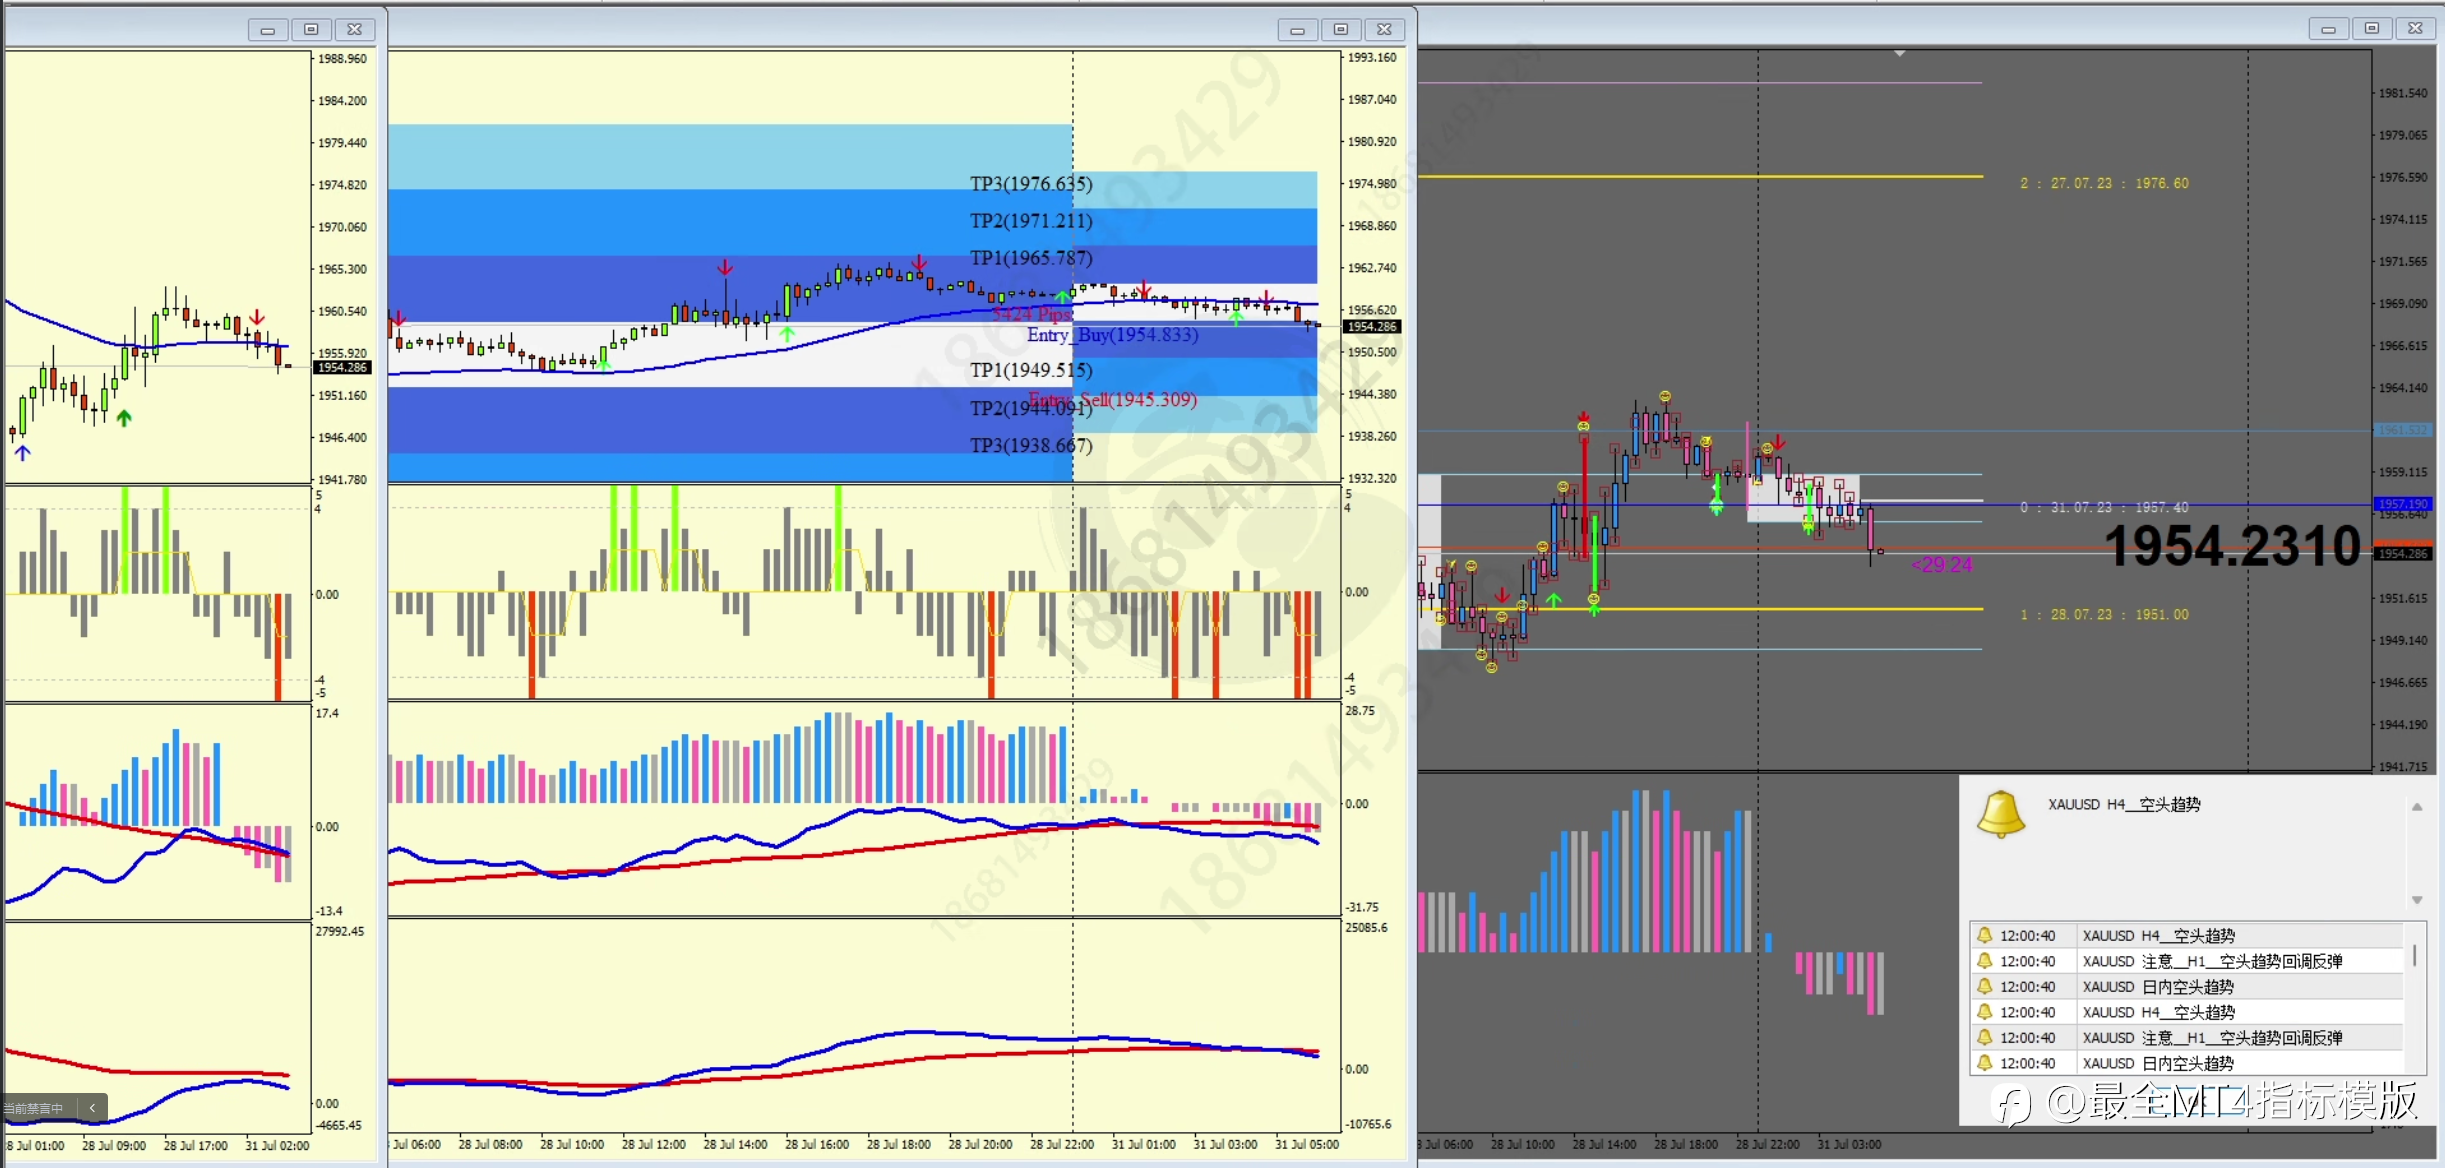Image resolution: width=2445 pixels, height=1168 pixels.
Task: Minimize the middle chart window
Action: pyautogui.click(x=1297, y=30)
